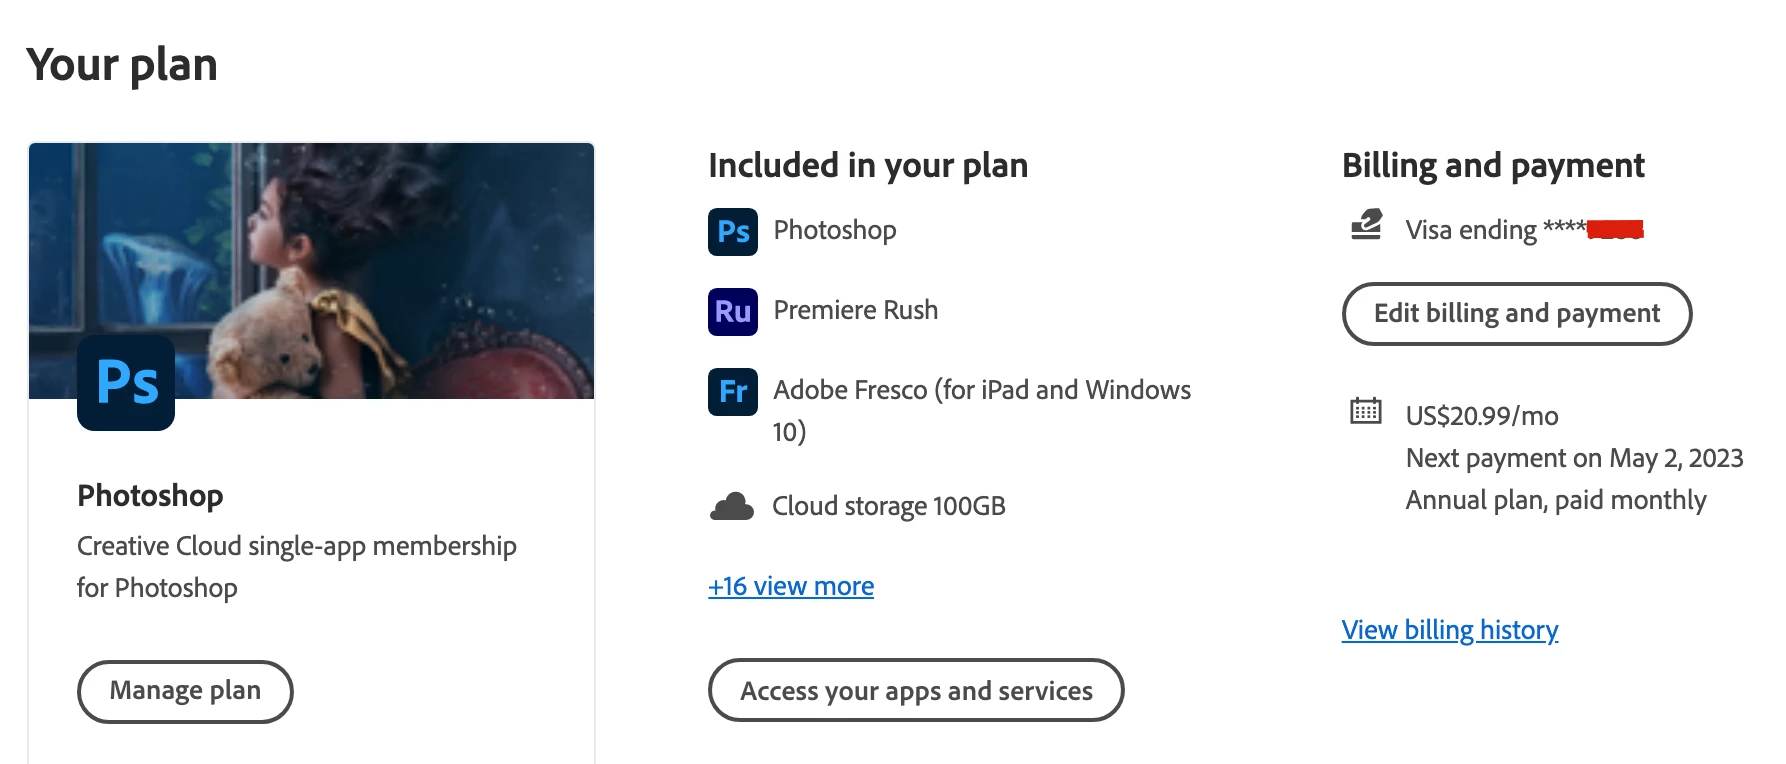Expand the +16 view more link
This screenshot has width=1786, height=764.
pyautogui.click(x=791, y=586)
